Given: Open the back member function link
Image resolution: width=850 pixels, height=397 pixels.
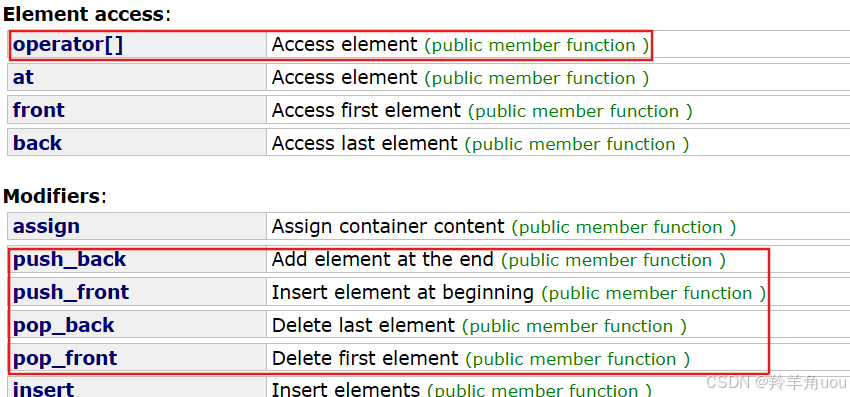Looking at the screenshot, I should [37, 143].
